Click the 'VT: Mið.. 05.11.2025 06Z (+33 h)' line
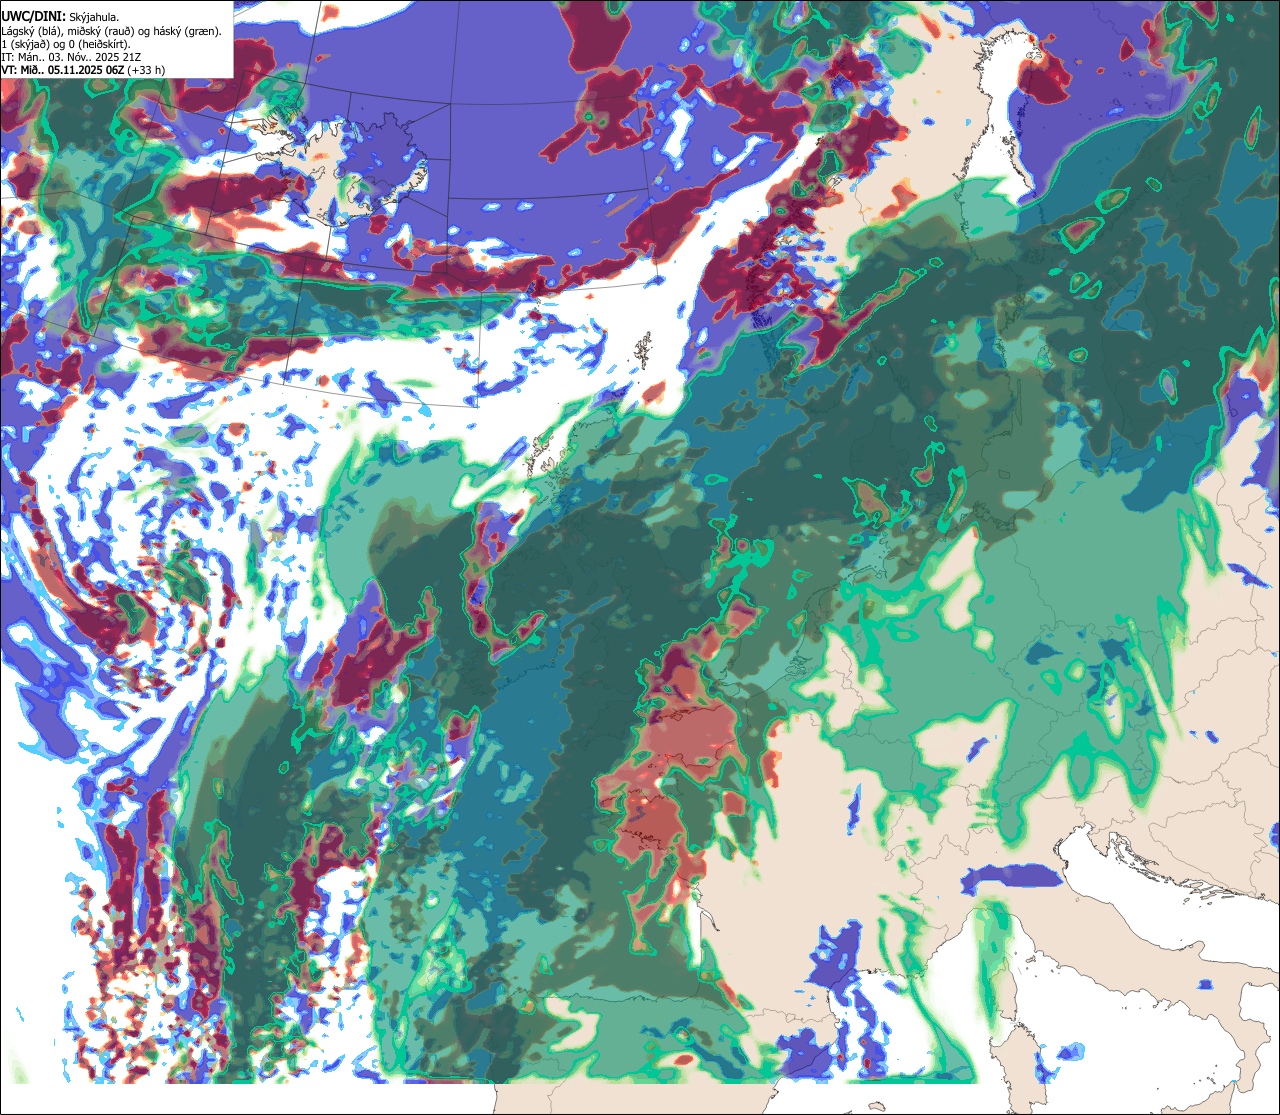The image size is (1280, 1115). pyautogui.click(x=83, y=70)
